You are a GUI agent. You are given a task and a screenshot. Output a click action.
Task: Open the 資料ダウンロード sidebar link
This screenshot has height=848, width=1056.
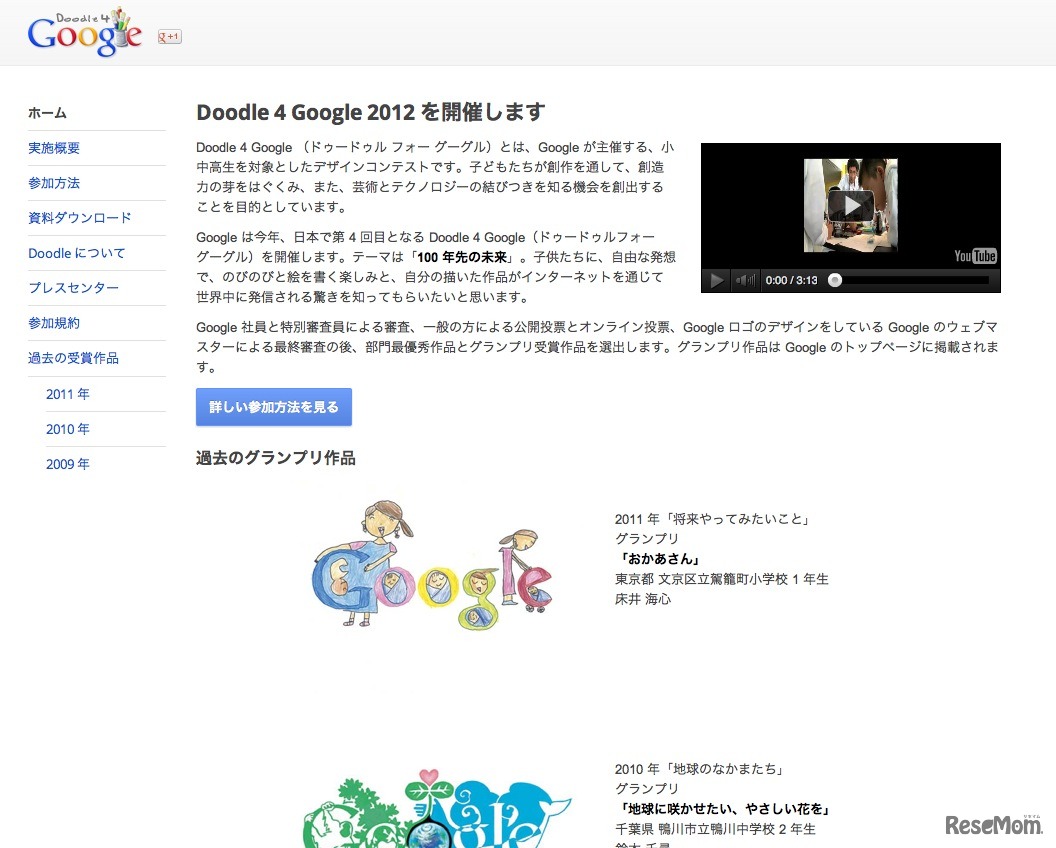[79, 218]
